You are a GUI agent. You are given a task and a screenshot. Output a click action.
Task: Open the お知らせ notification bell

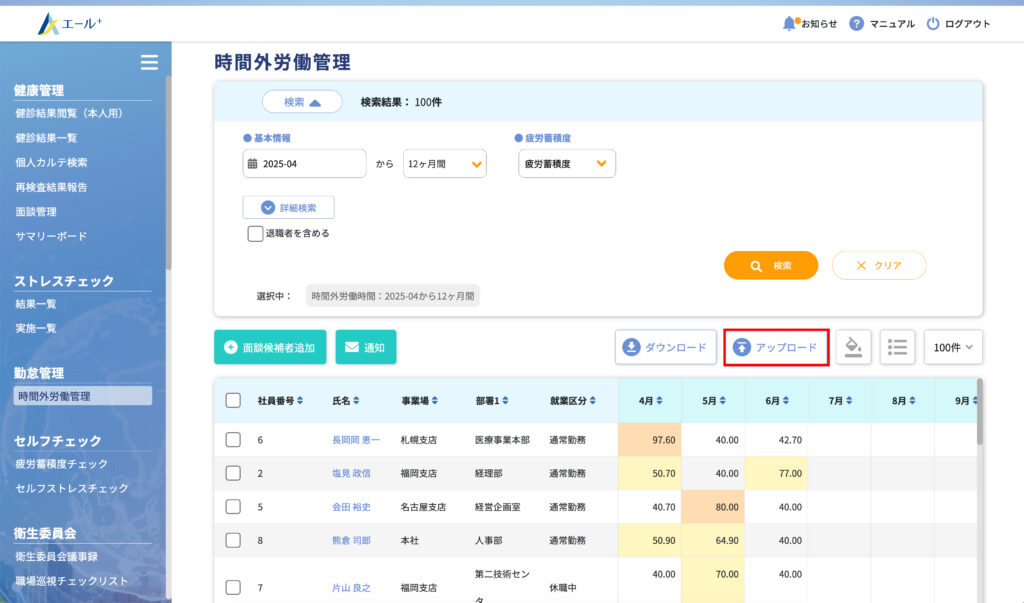790,23
